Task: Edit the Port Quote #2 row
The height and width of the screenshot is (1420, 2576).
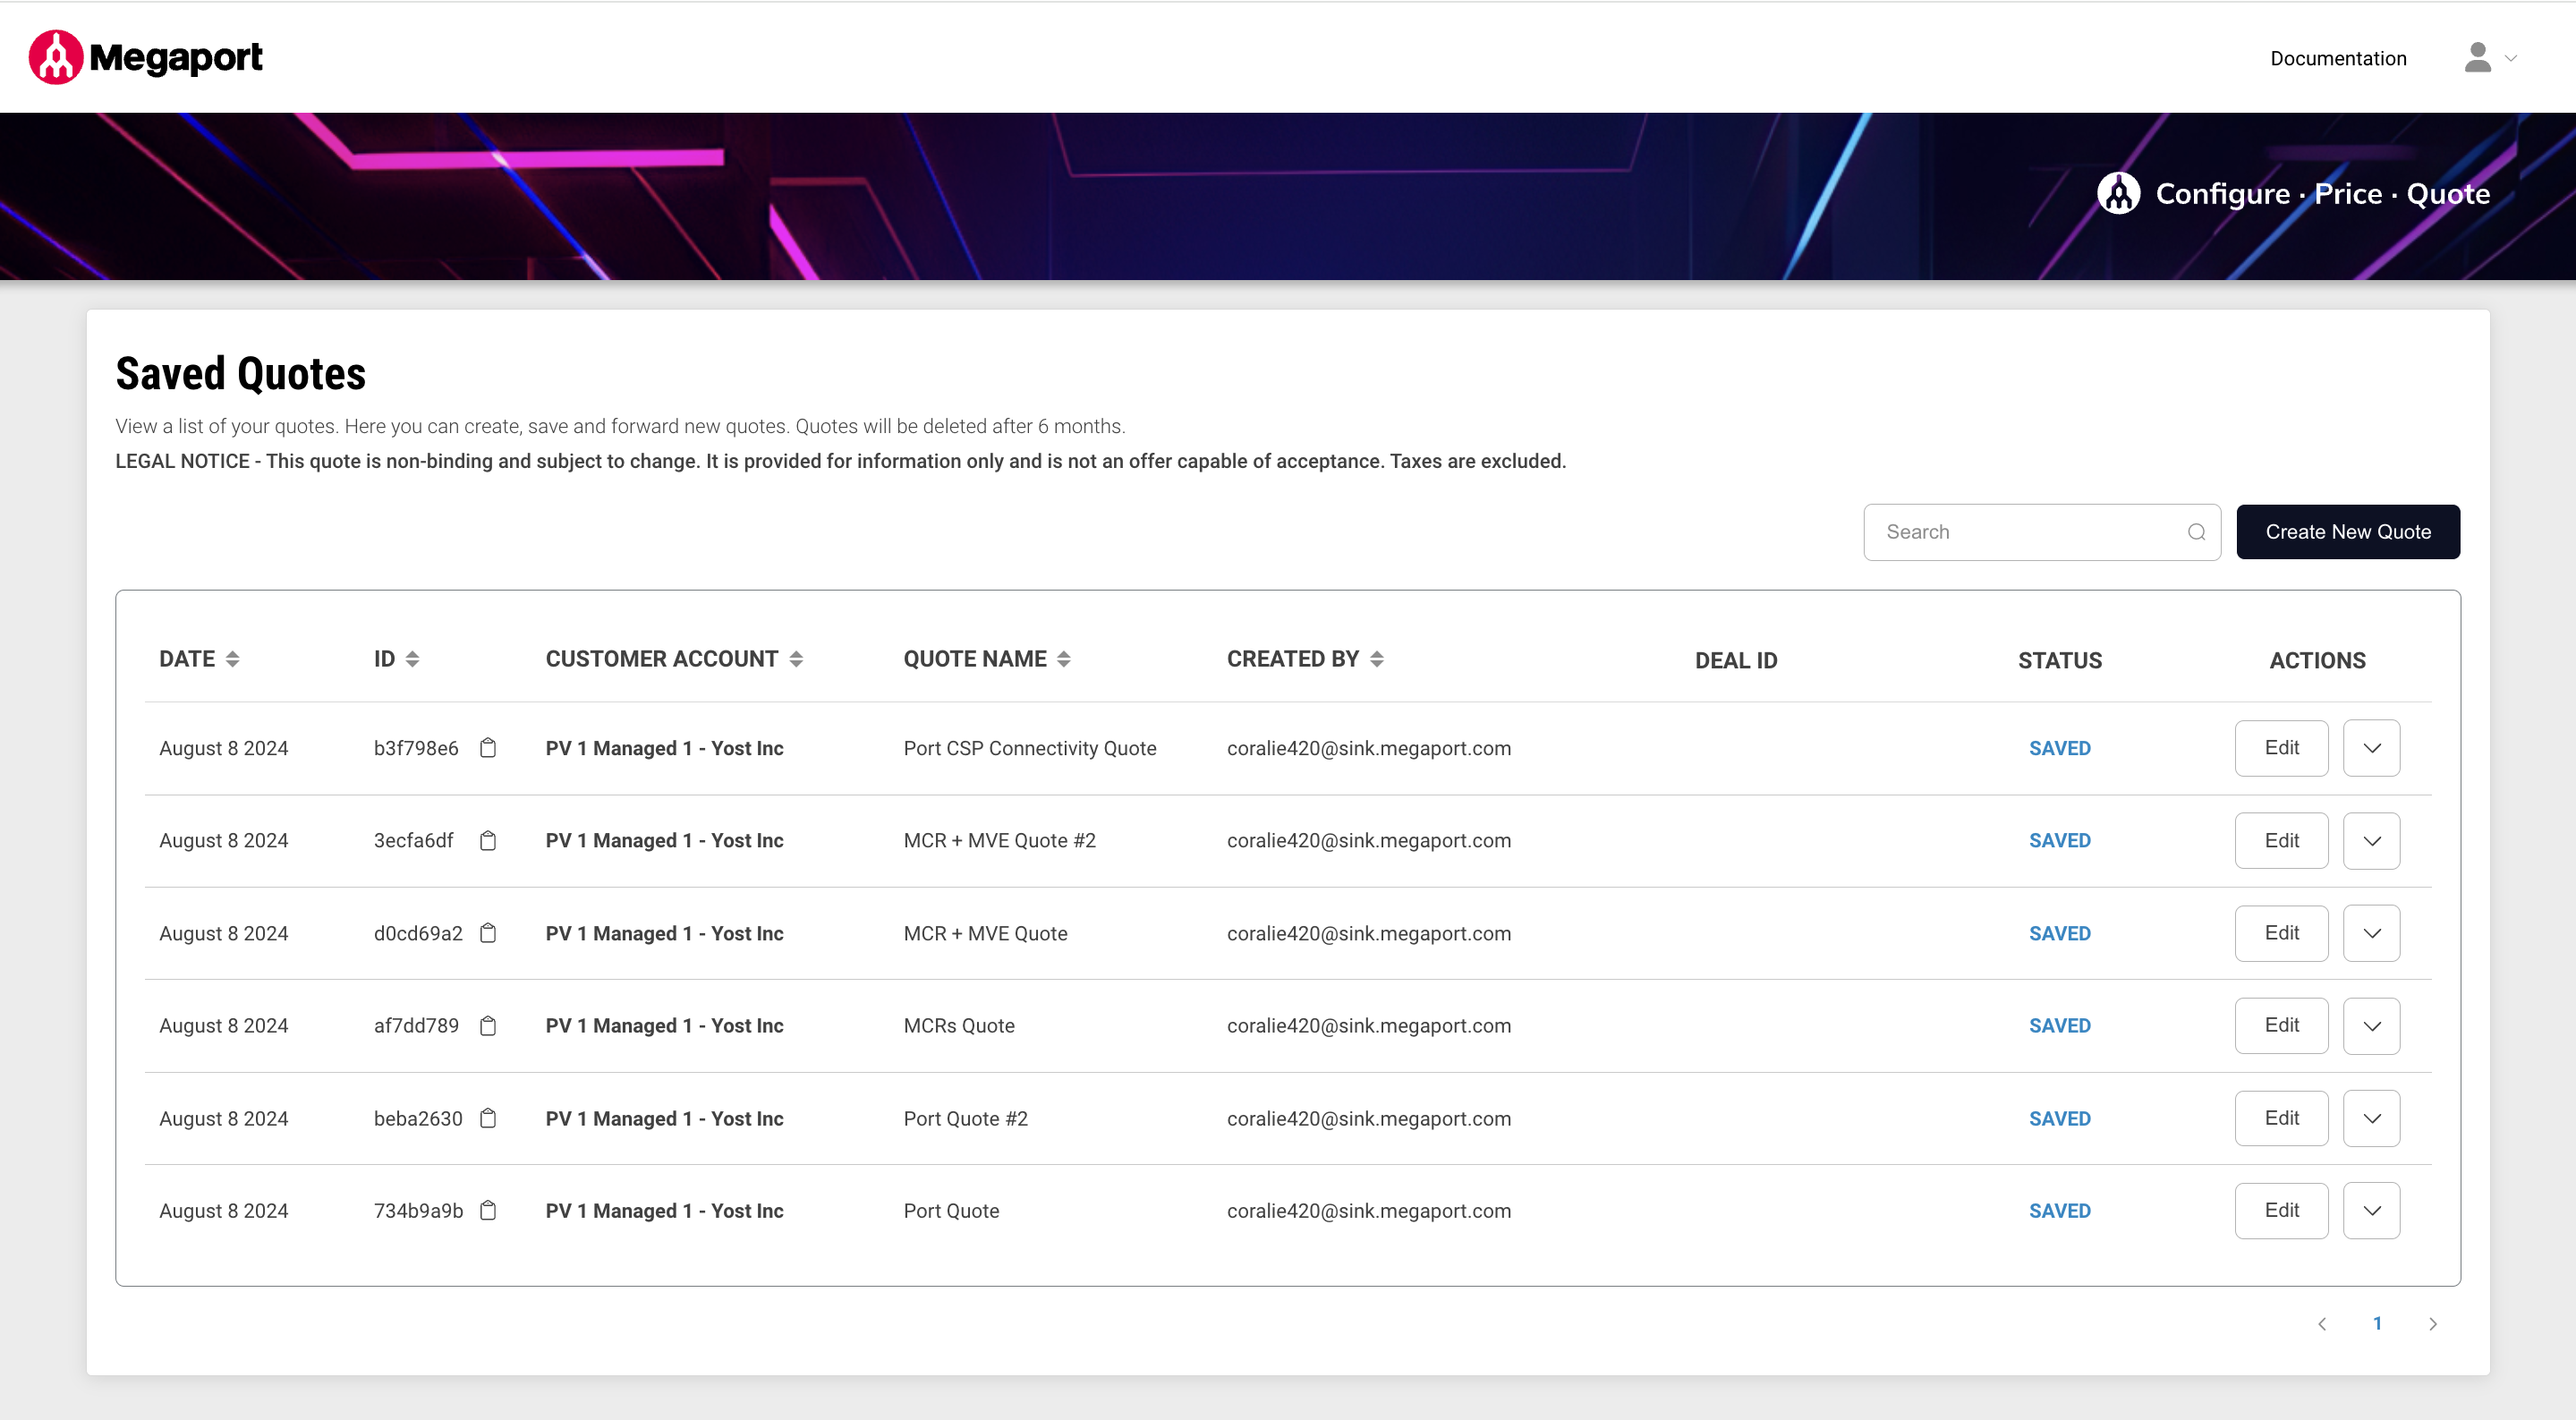Action: coord(2281,1118)
